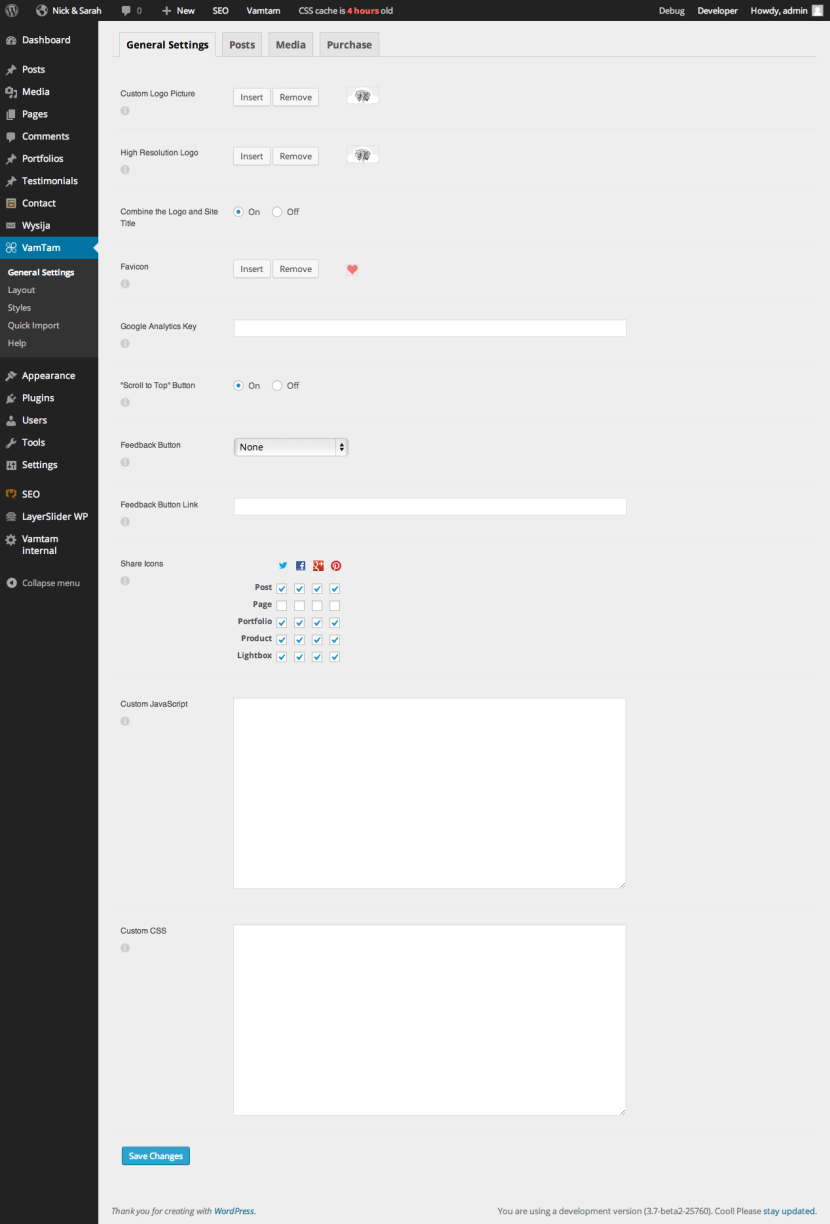Select Off for Scroll to Top button
The width and height of the screenshot is (830, 1224).
pyautogui.click(x=278, y=386)
